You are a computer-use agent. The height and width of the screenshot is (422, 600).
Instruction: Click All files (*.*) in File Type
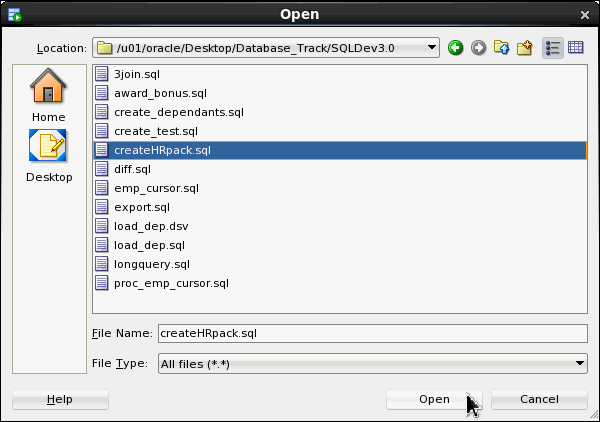tap(195, 364)
